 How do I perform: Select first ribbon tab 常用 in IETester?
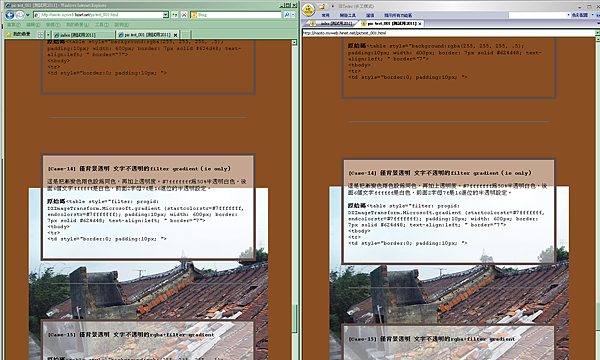click(325, 15)
